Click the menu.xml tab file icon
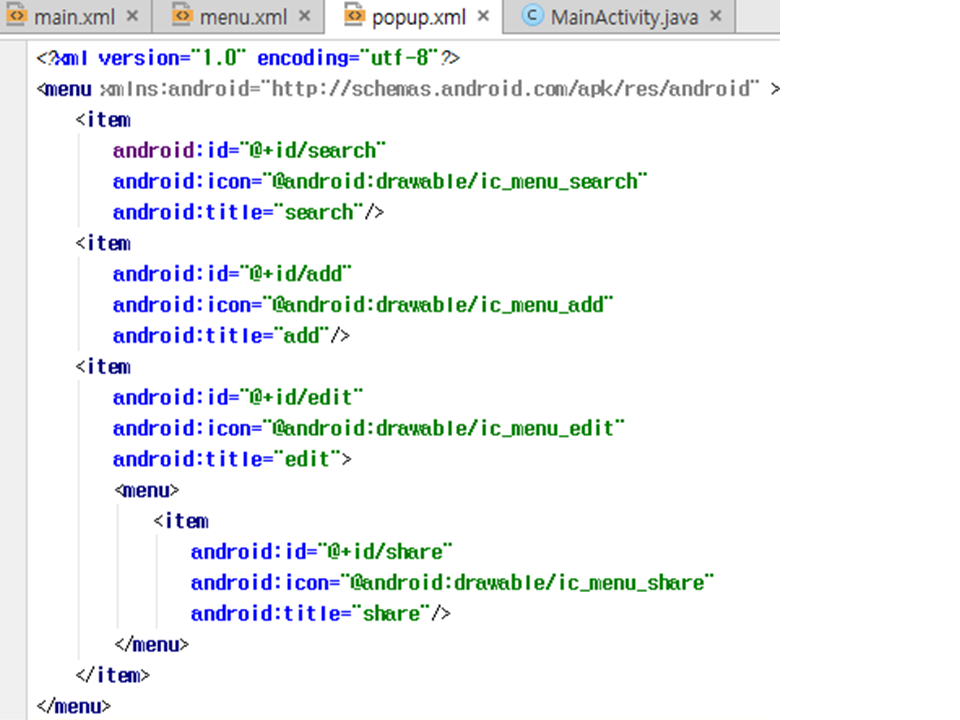 pos(181,17)
